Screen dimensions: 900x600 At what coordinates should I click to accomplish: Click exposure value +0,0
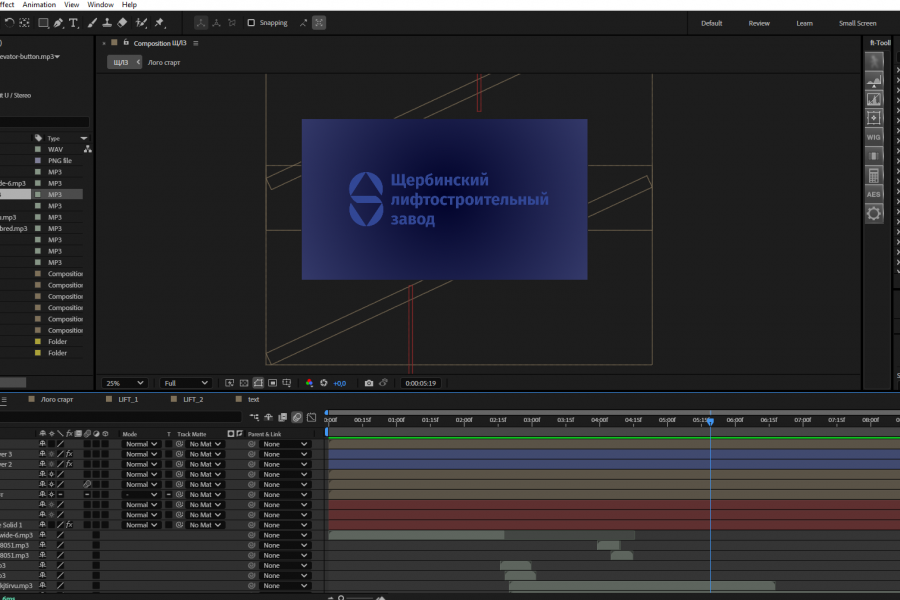pyautogui.click(x=340, y=384)
